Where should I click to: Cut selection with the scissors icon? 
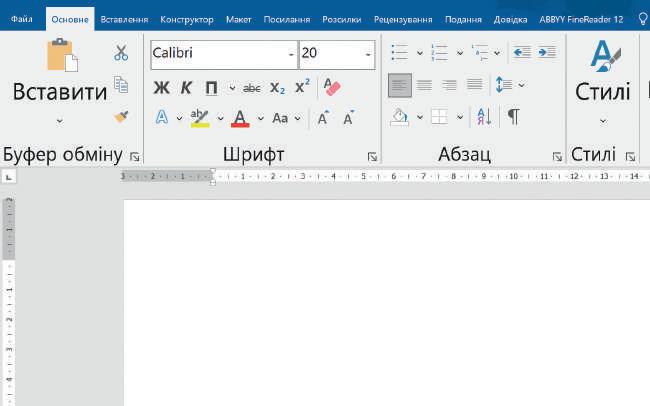pyautogui.click(x=121, y=53)
